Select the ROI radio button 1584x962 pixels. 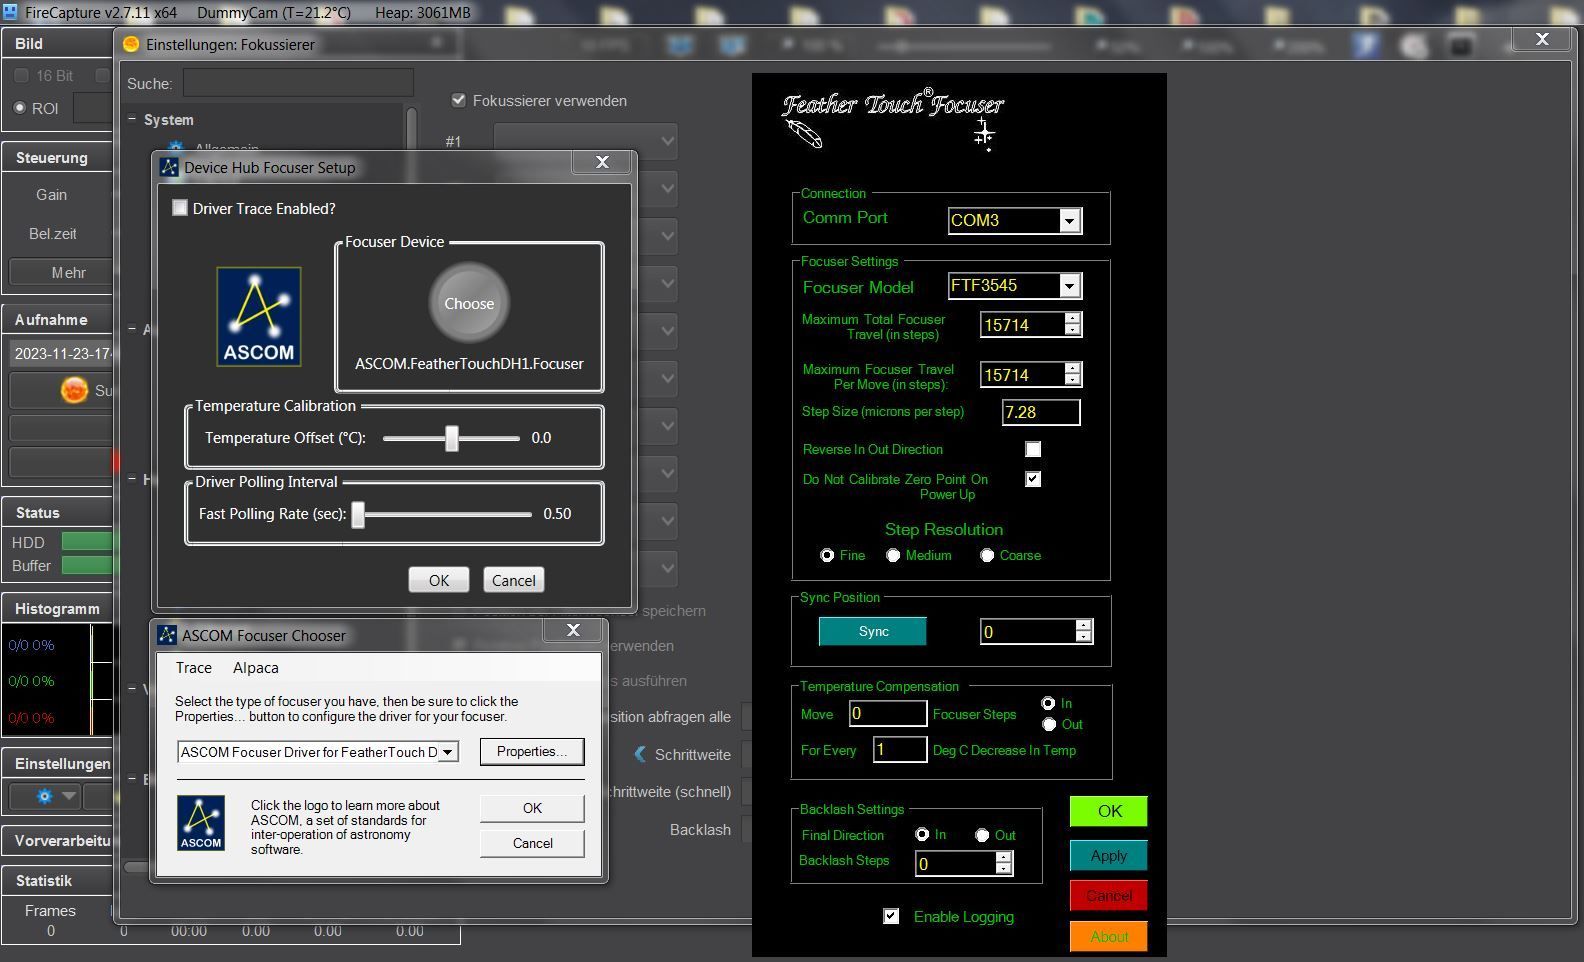[20, 108]
